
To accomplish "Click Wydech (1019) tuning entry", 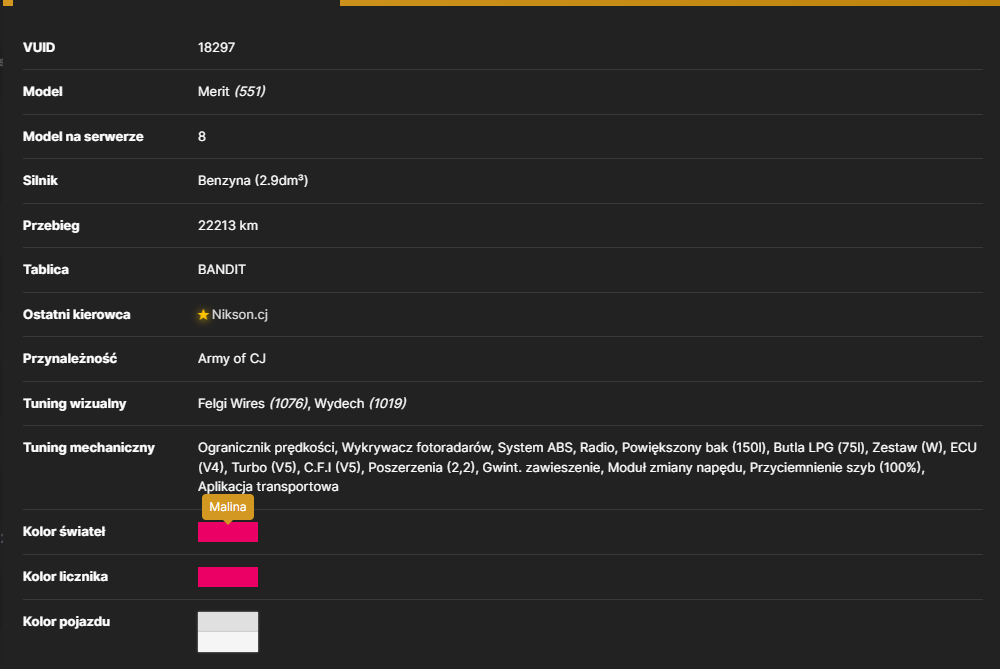I will click(360, 403).
